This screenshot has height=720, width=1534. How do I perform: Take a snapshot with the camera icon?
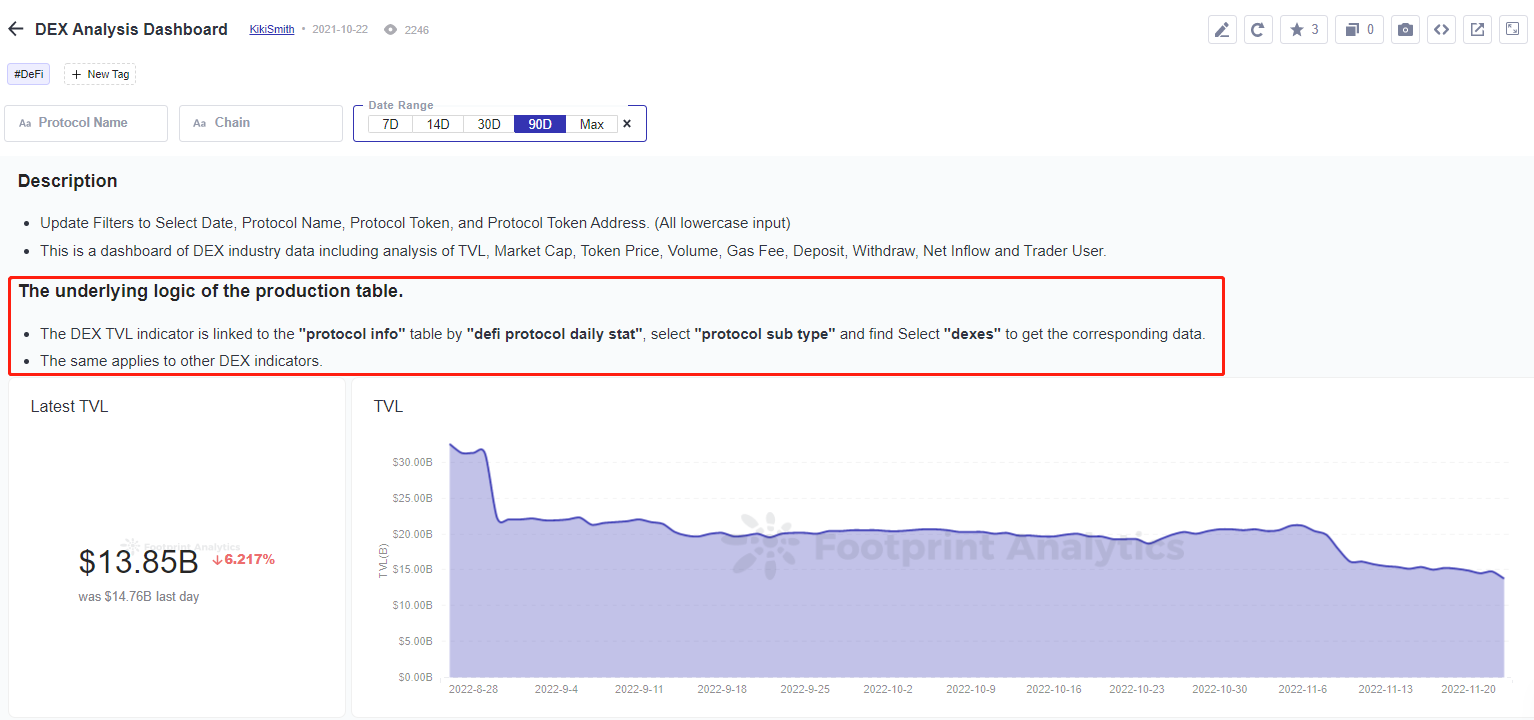(x=1405, y=30)
